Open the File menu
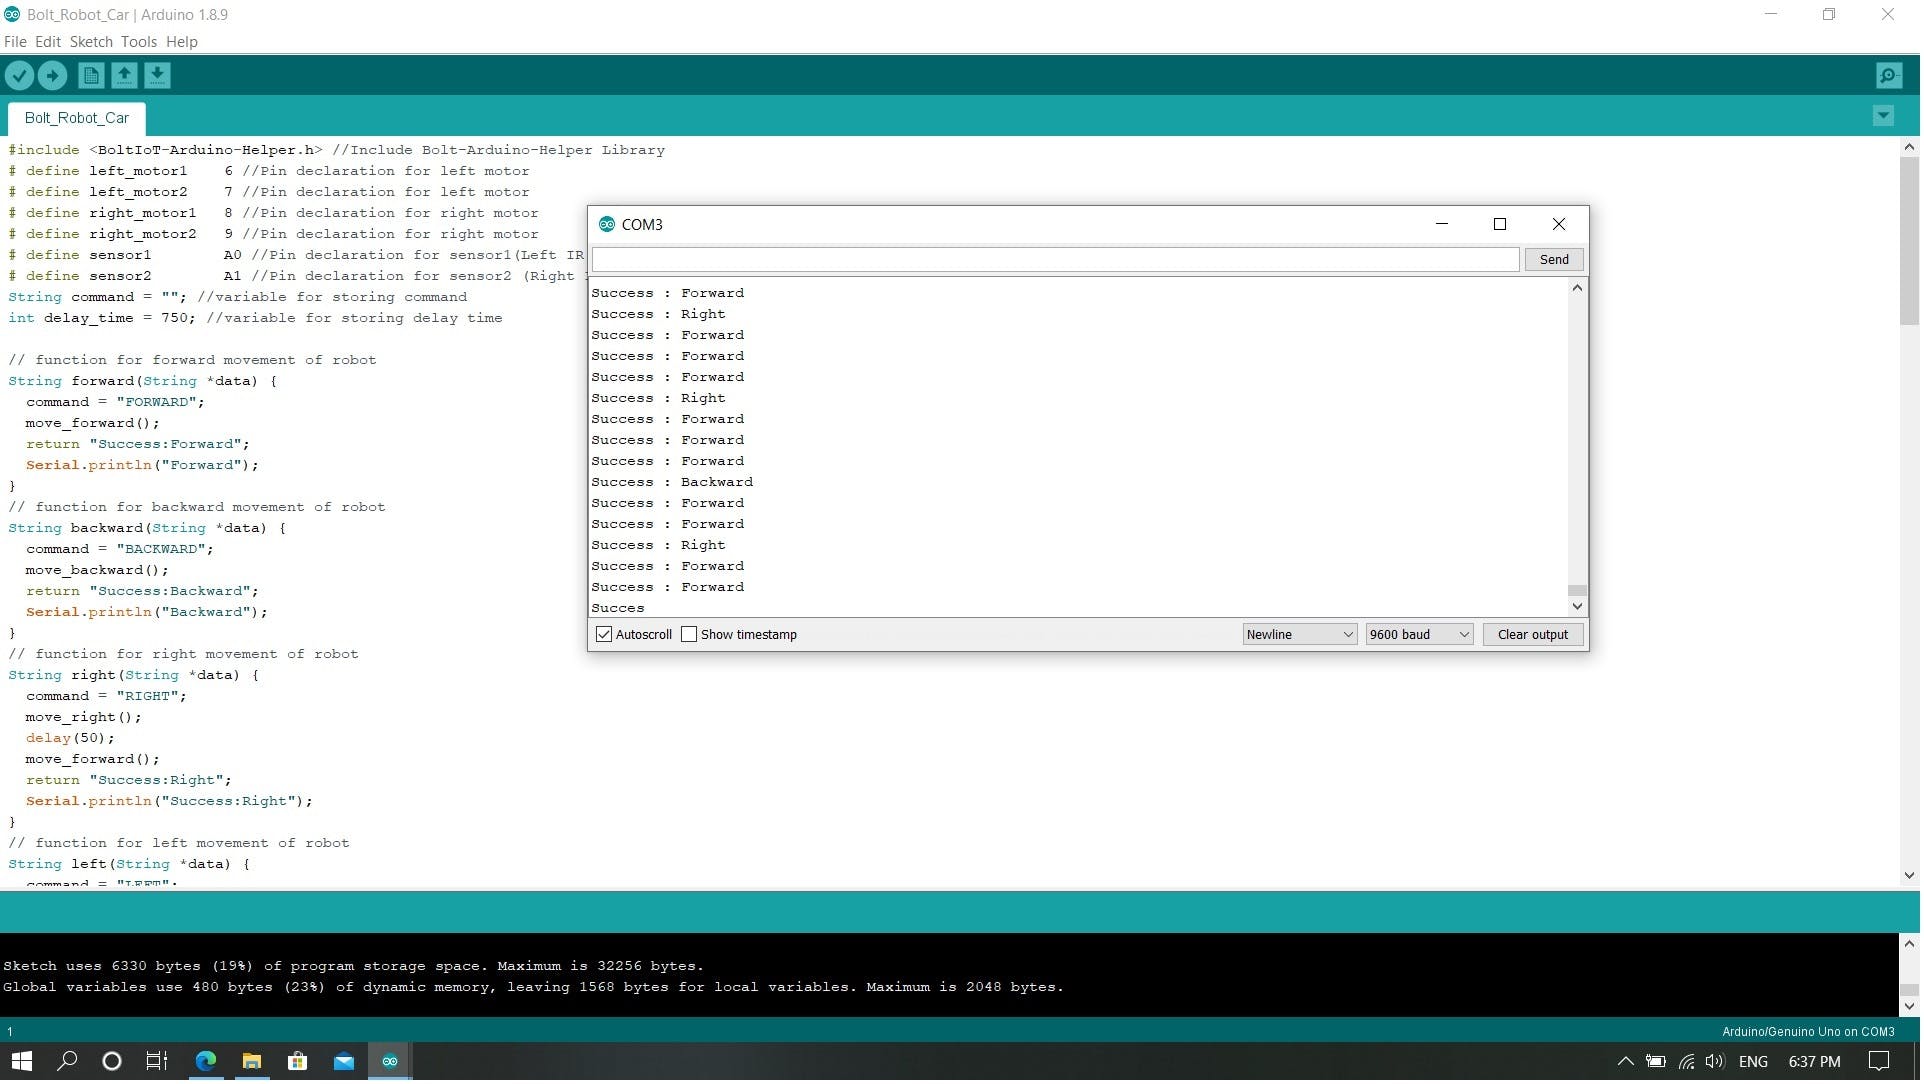 [15, 42]
